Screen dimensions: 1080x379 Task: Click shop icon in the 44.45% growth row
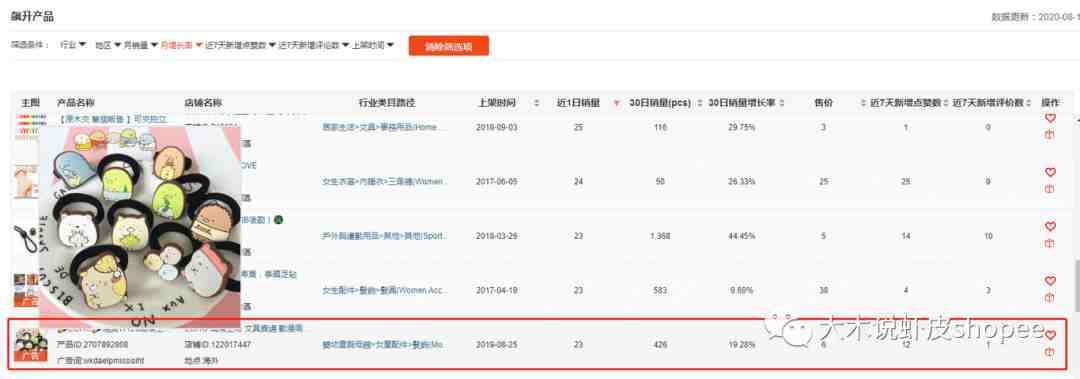[x=1050, y=243]
